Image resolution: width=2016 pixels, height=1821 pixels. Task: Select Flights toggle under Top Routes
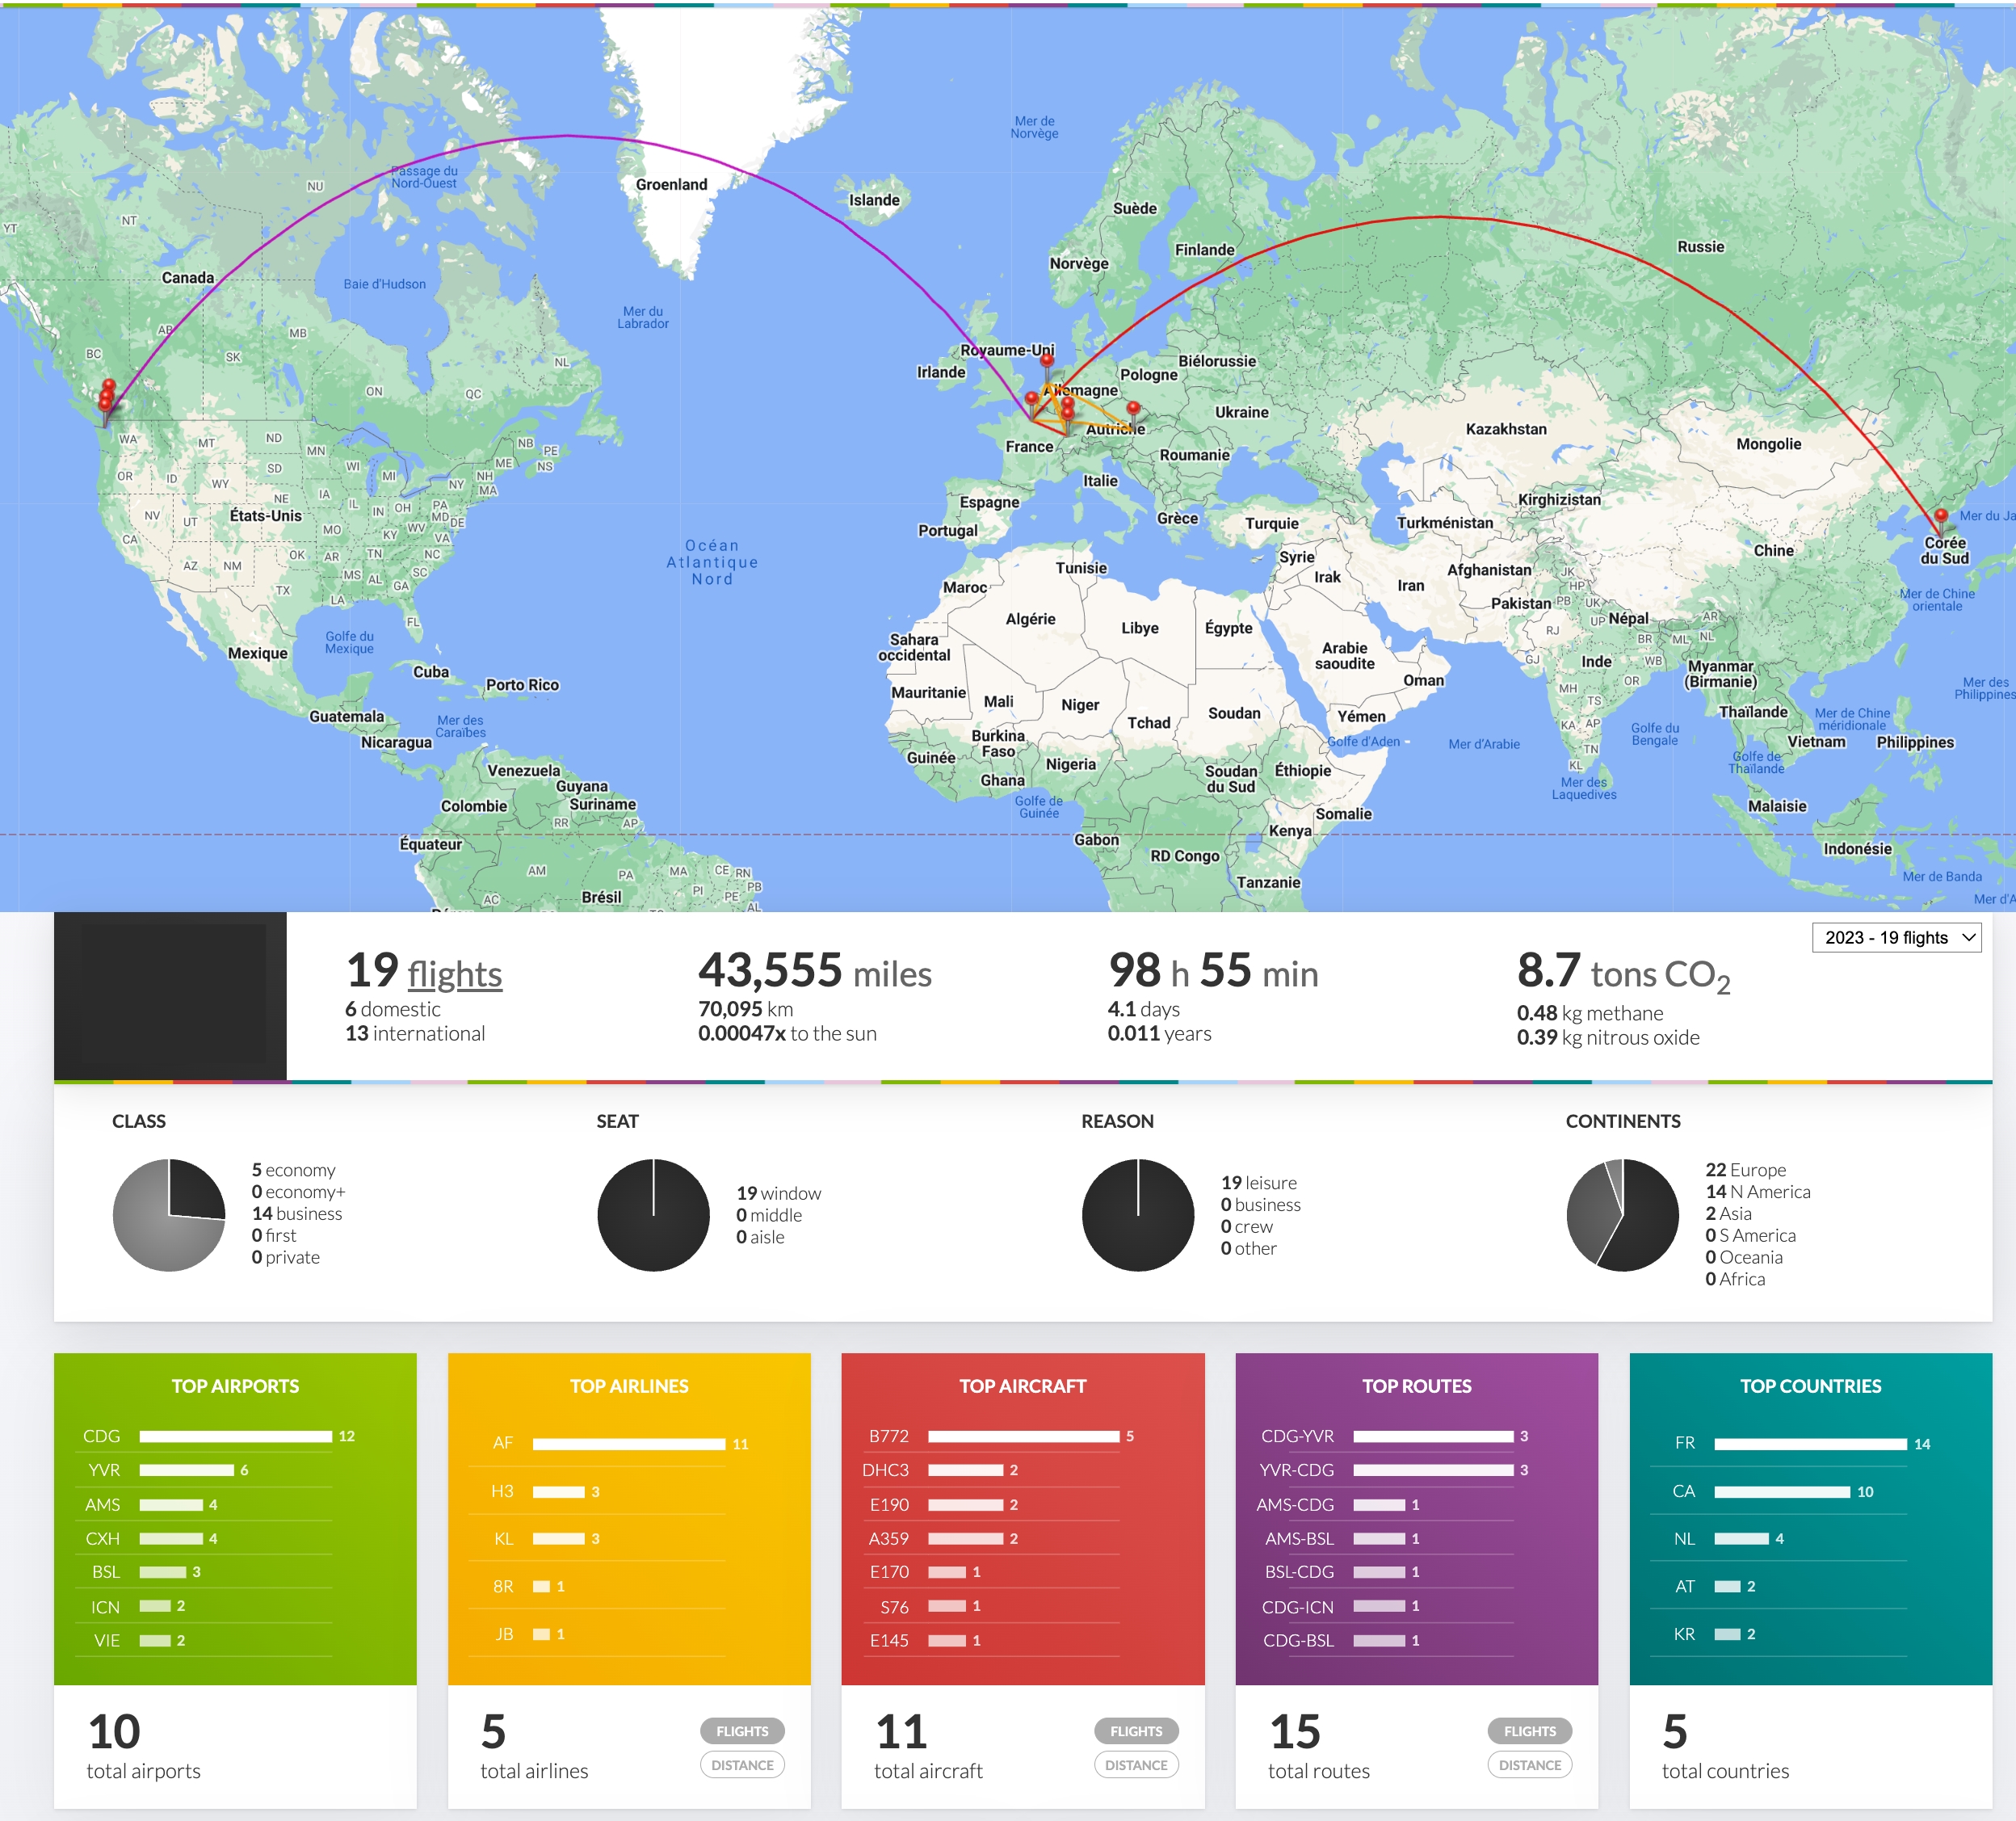1530,1731
